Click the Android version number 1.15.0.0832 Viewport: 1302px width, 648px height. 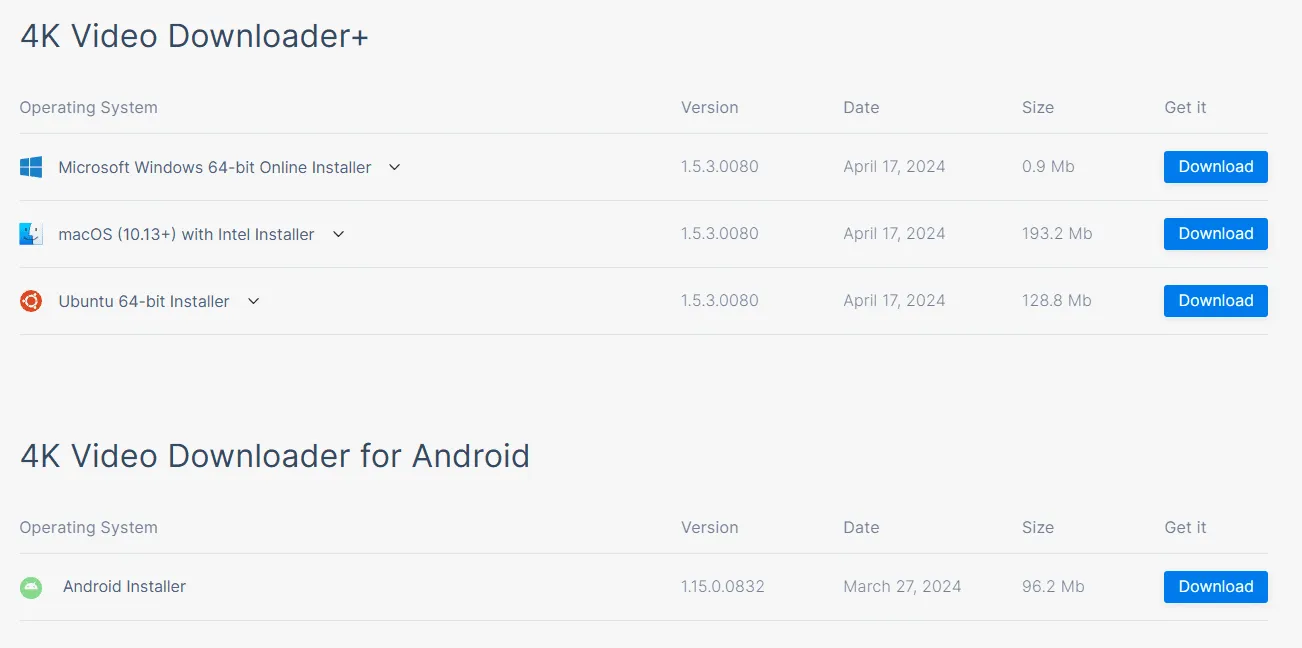[x=723, y=587]
